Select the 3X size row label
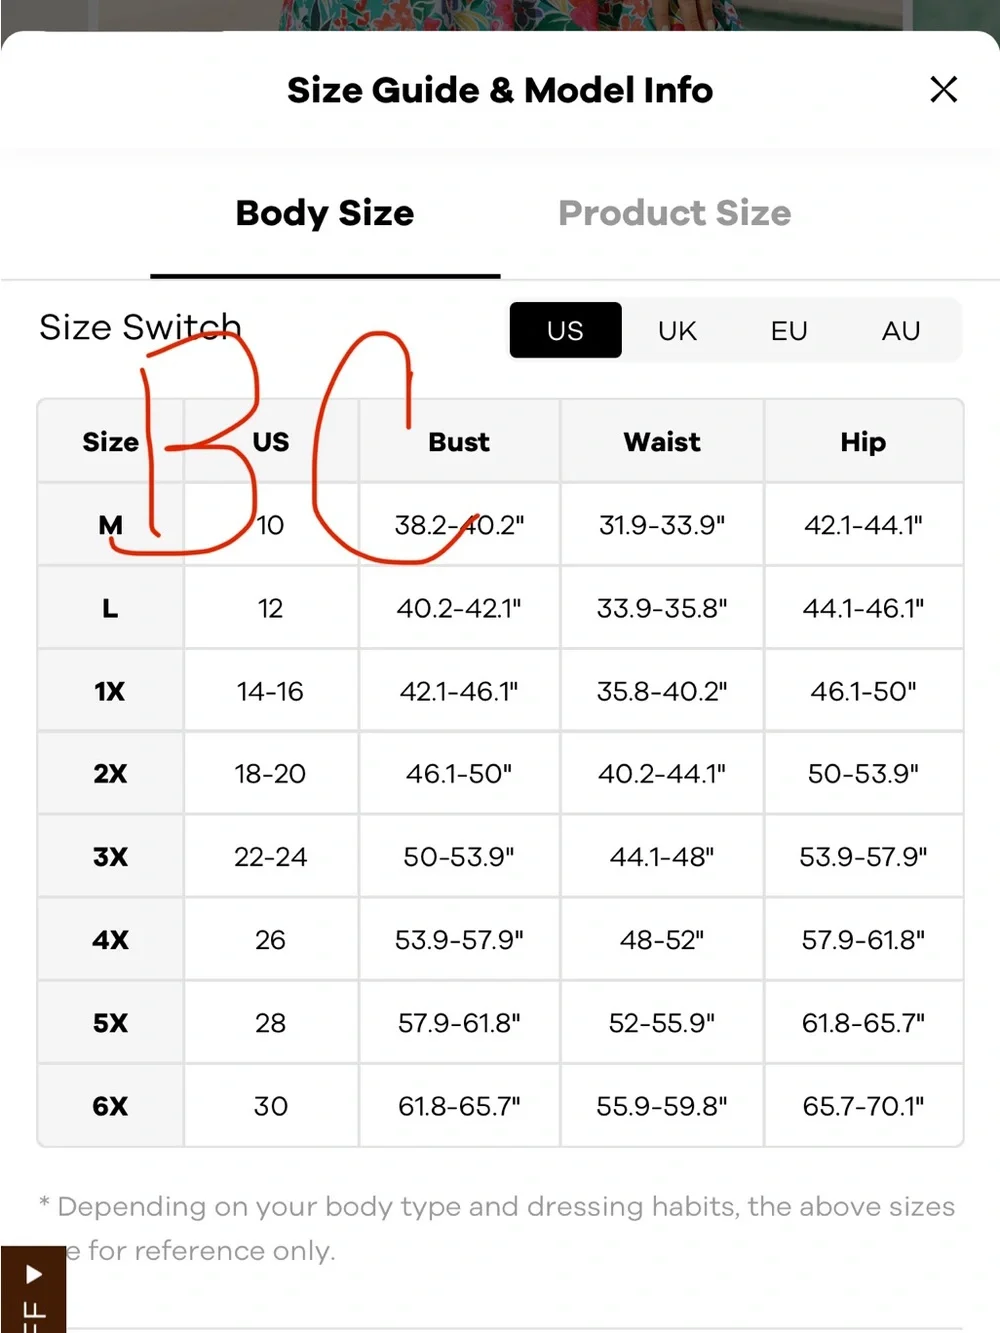The height and width of the screenshot is (1333, 1000). point(110,857)
